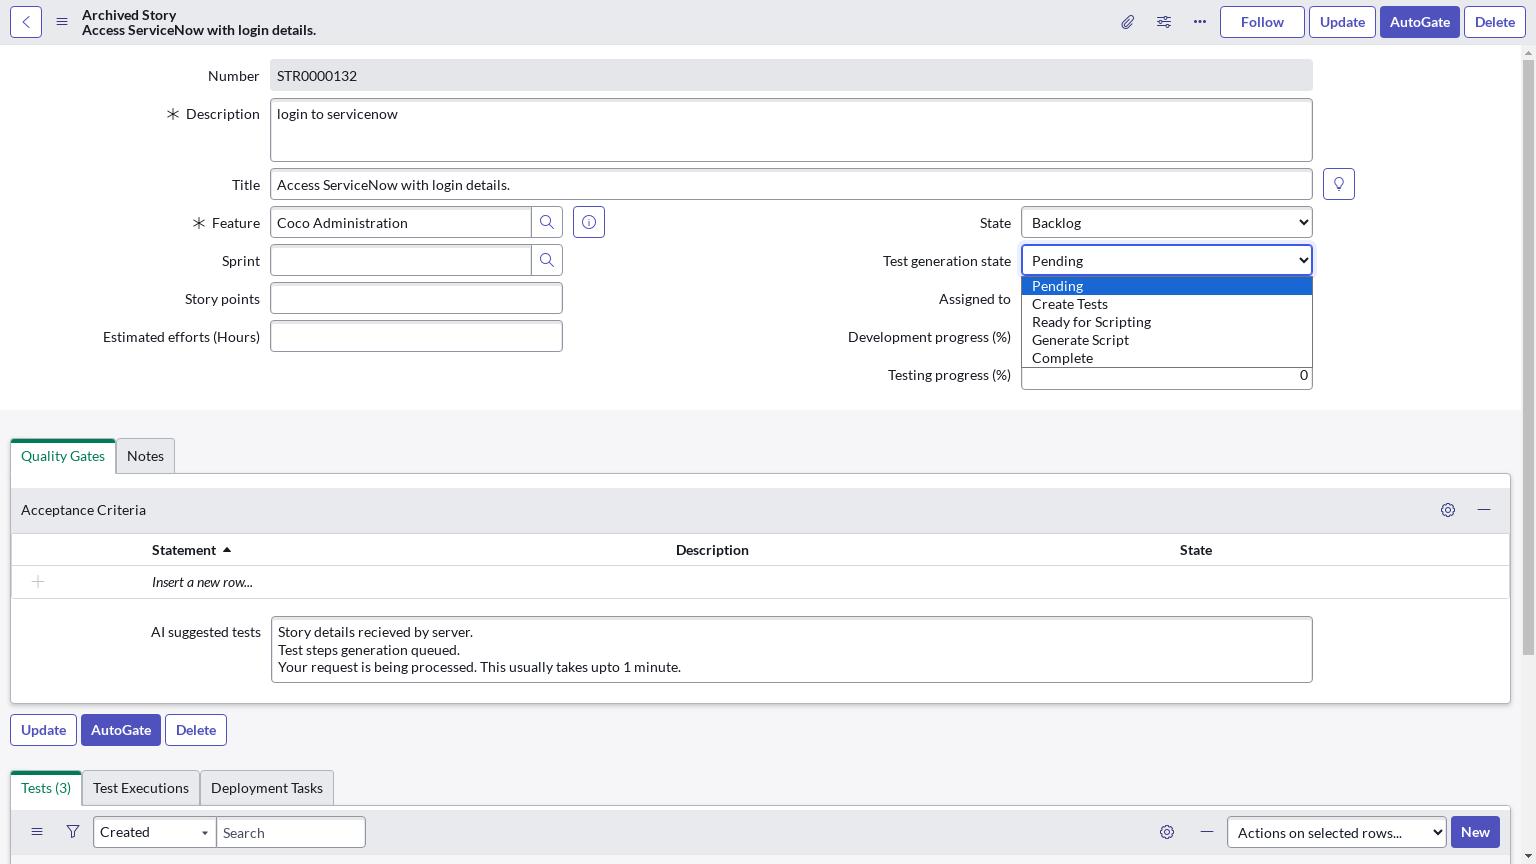This screenshot has width=1536, height=864.
Task: Preview Feature record via info icon
Action: pyautogui.click(x=589, y=222)
